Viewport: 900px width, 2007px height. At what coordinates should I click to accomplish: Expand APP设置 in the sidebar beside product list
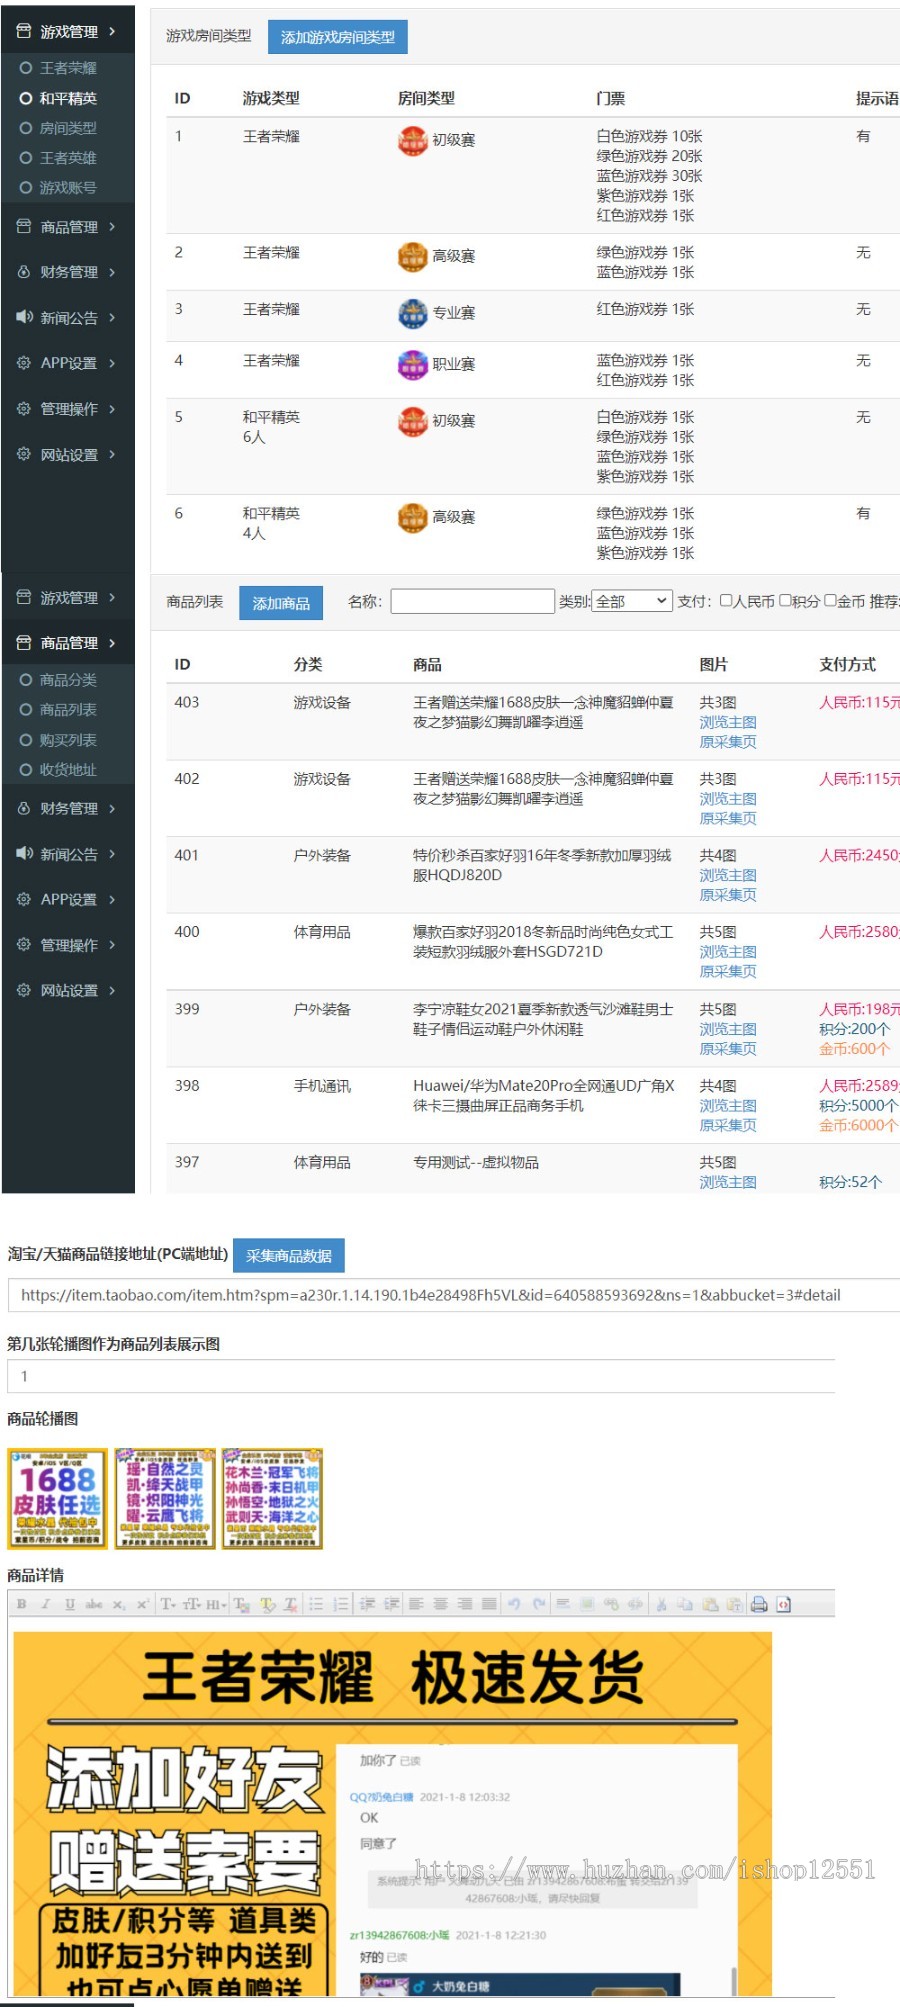(67, 899)
